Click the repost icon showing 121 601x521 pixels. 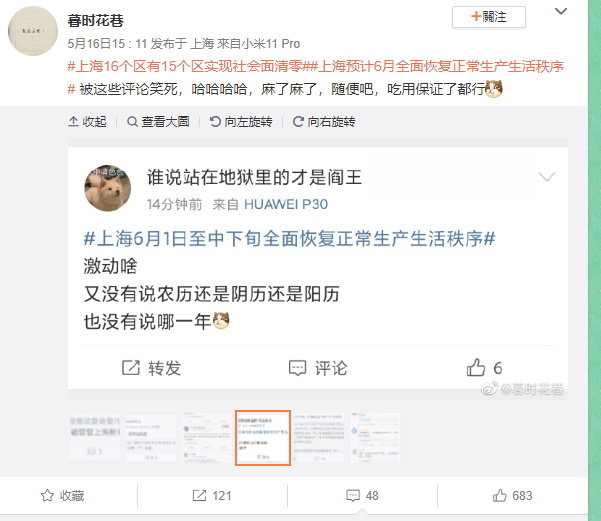click(199, 495)
